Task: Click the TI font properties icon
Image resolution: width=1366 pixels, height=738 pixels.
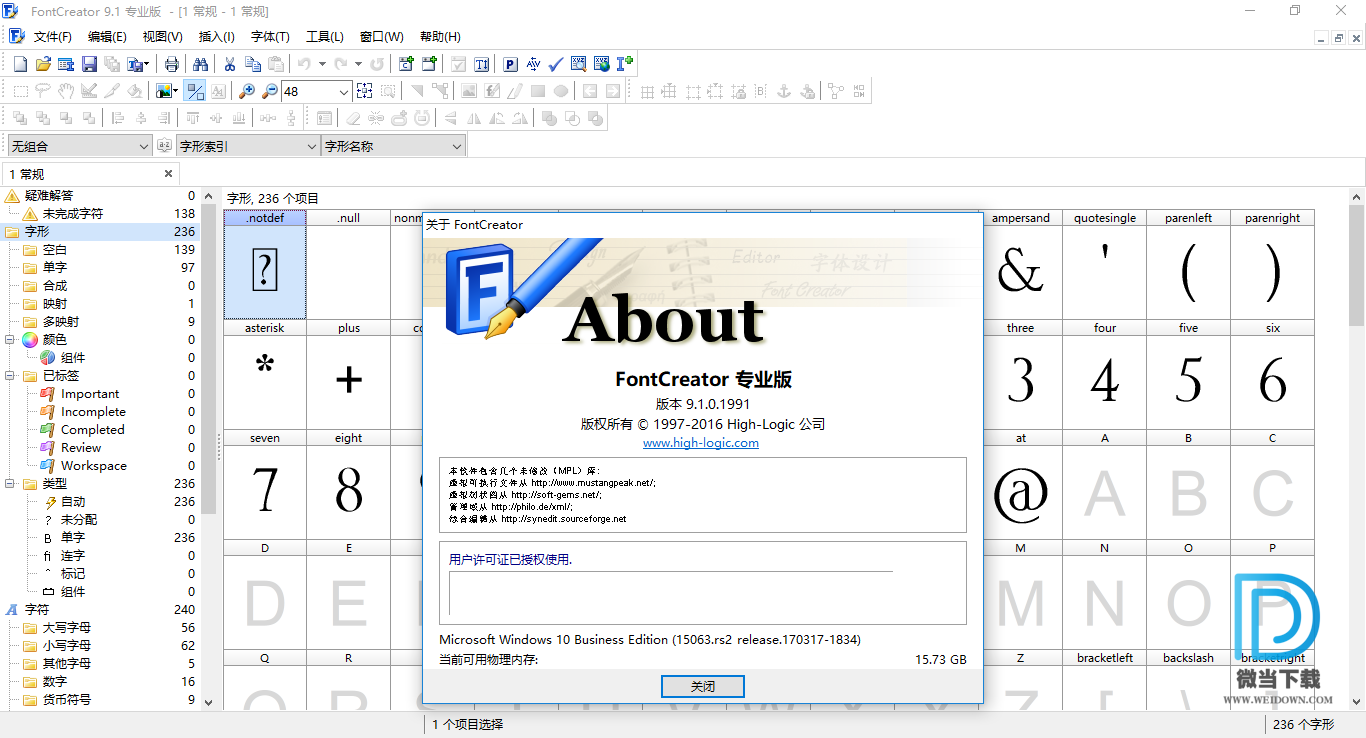Action: click(482, 64)
